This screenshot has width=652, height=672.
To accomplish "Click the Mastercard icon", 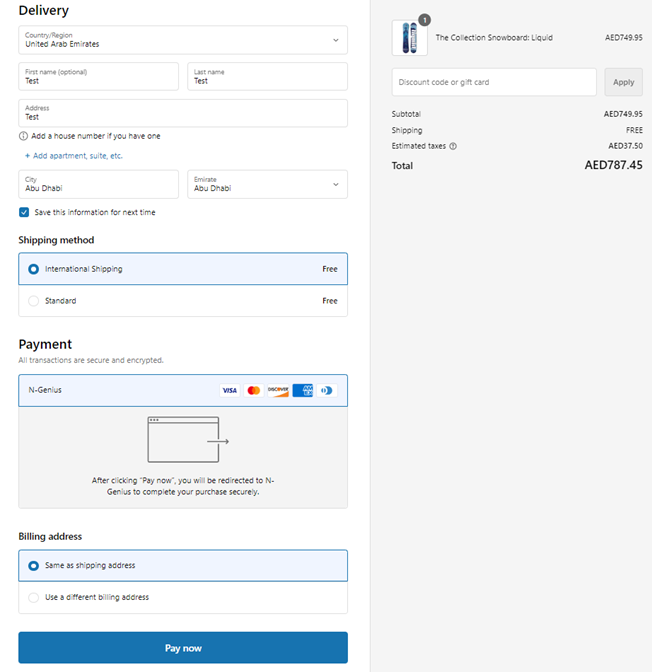I will point(254,390).
